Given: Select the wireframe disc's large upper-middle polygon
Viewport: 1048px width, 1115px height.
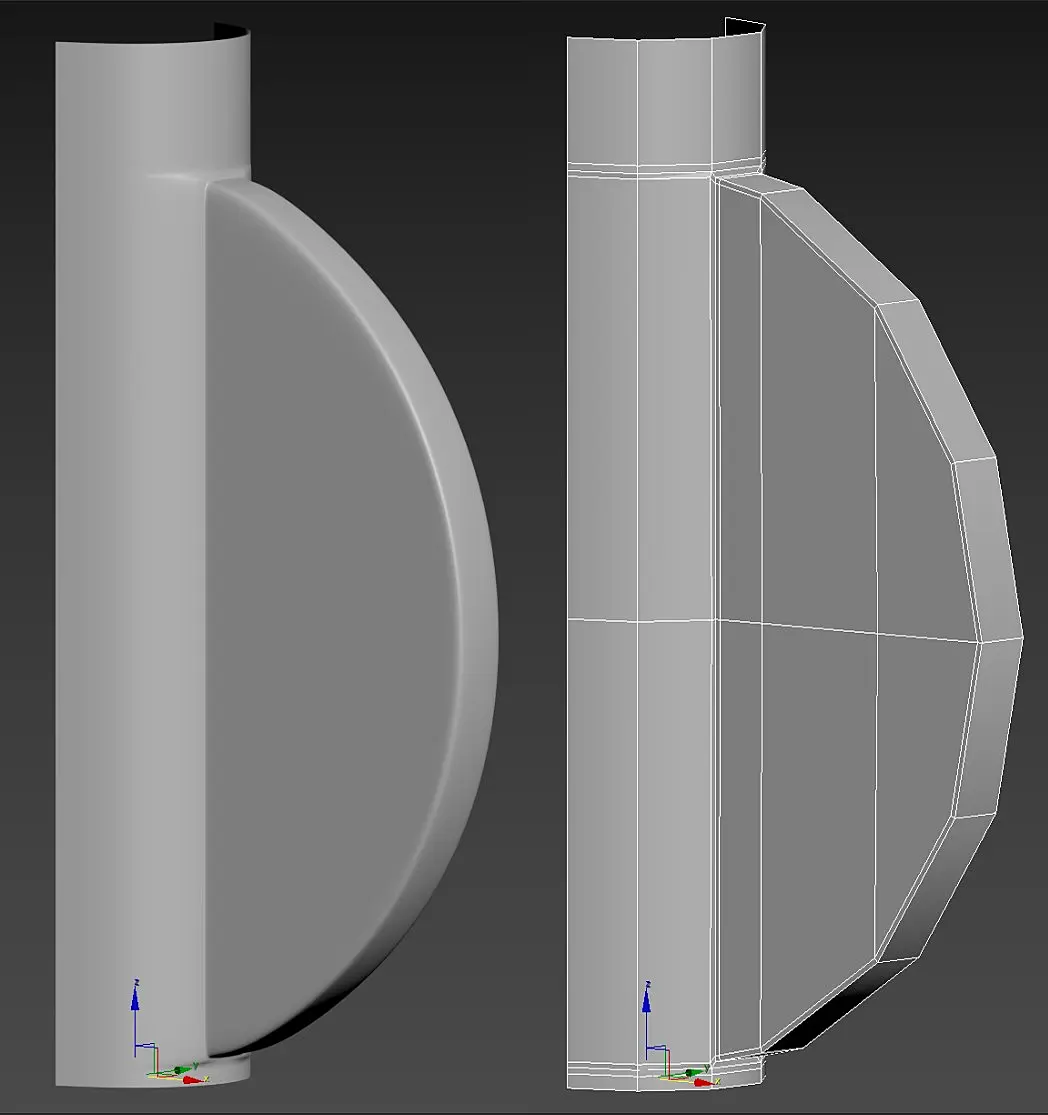Looking at the screenshot, I should click(x=818, y=427).
